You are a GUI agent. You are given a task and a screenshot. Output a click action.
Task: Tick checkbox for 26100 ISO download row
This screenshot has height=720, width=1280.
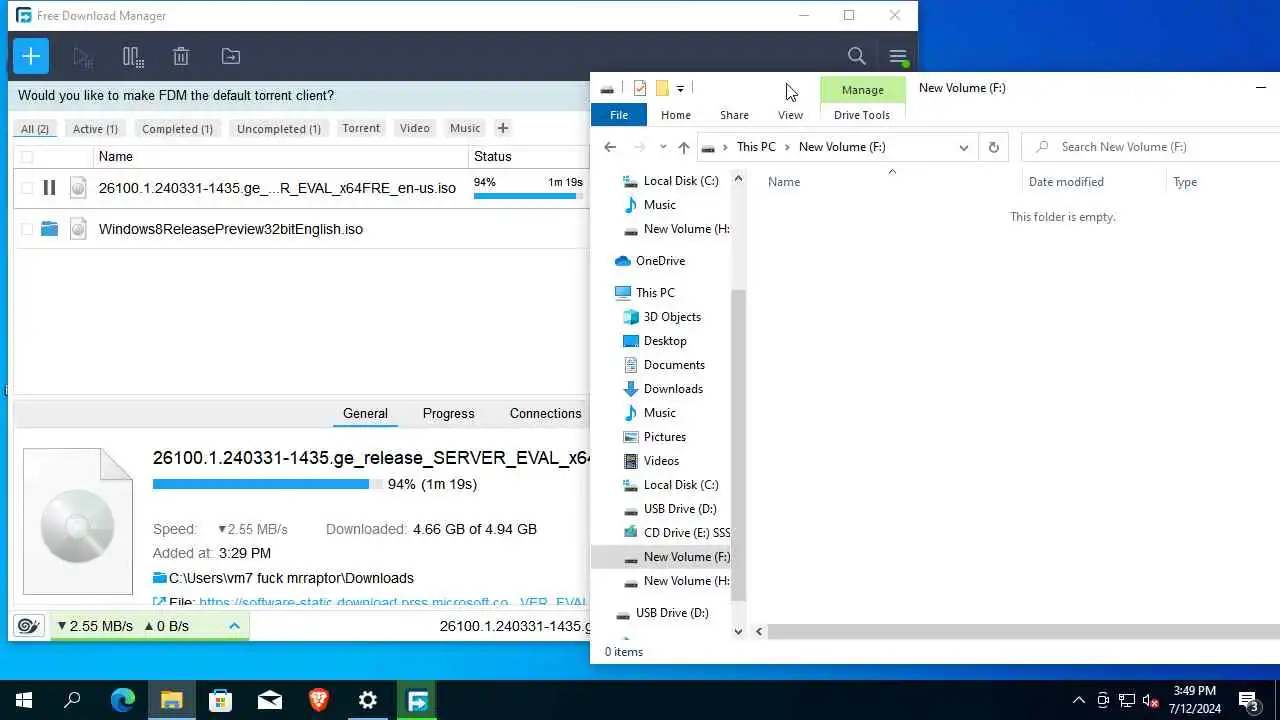(26, 188)
